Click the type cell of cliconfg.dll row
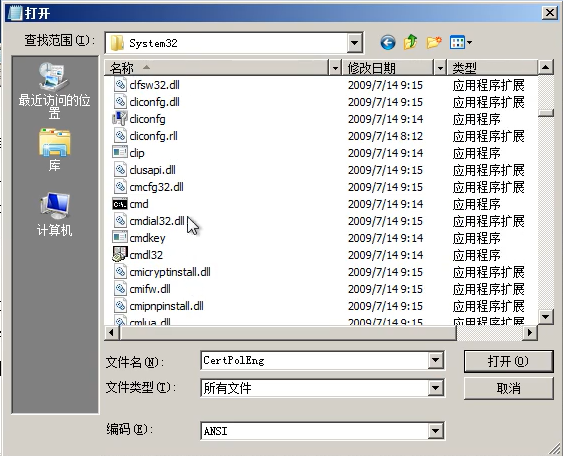This screenshot has height=456, width=563. (488, 102)
